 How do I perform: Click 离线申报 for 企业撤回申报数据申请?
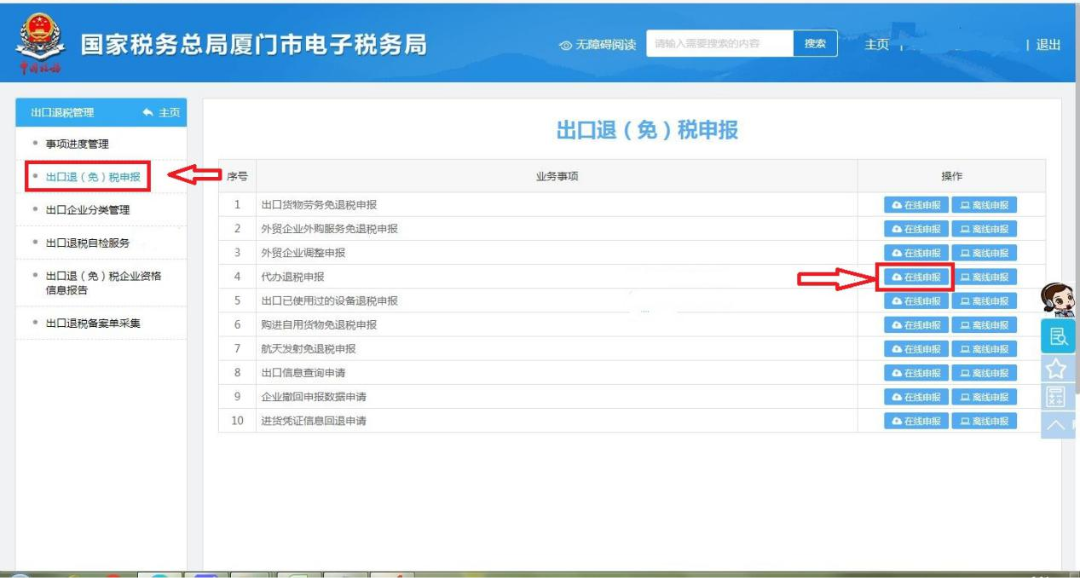pos(984,397)
